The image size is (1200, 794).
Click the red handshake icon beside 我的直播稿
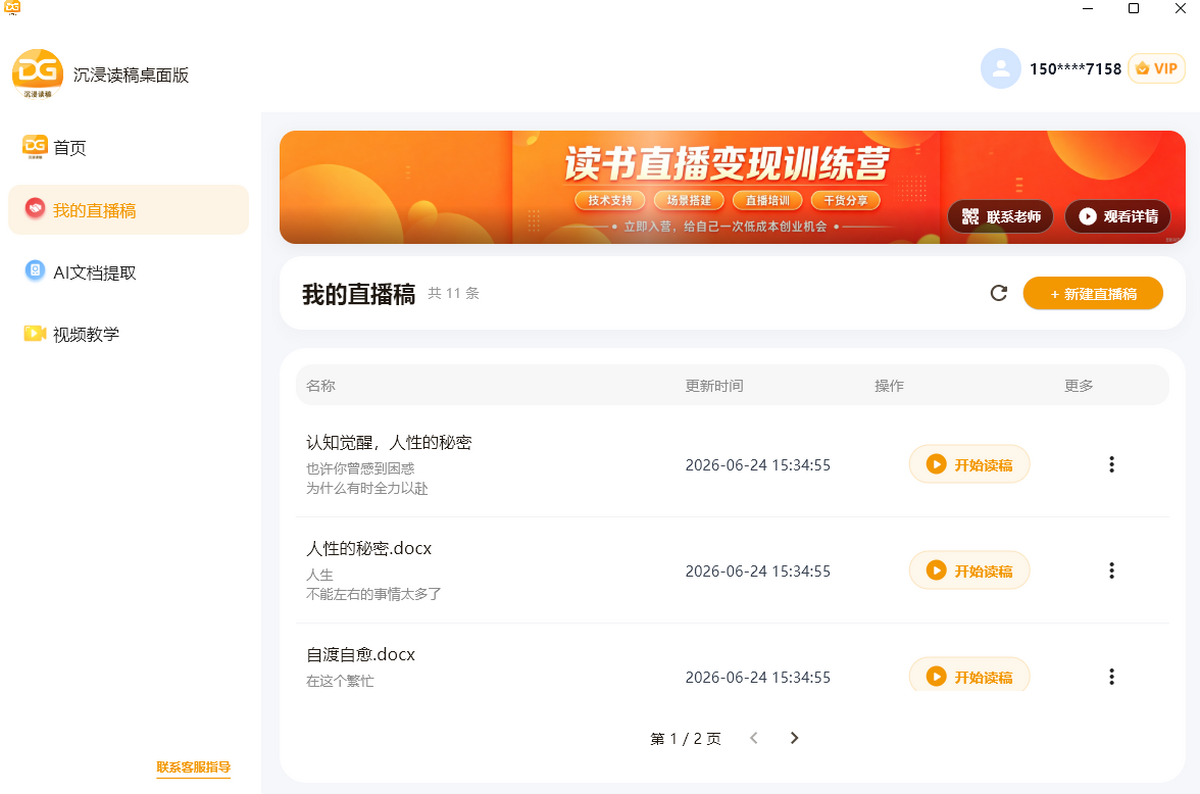click(x=35, y=209)
